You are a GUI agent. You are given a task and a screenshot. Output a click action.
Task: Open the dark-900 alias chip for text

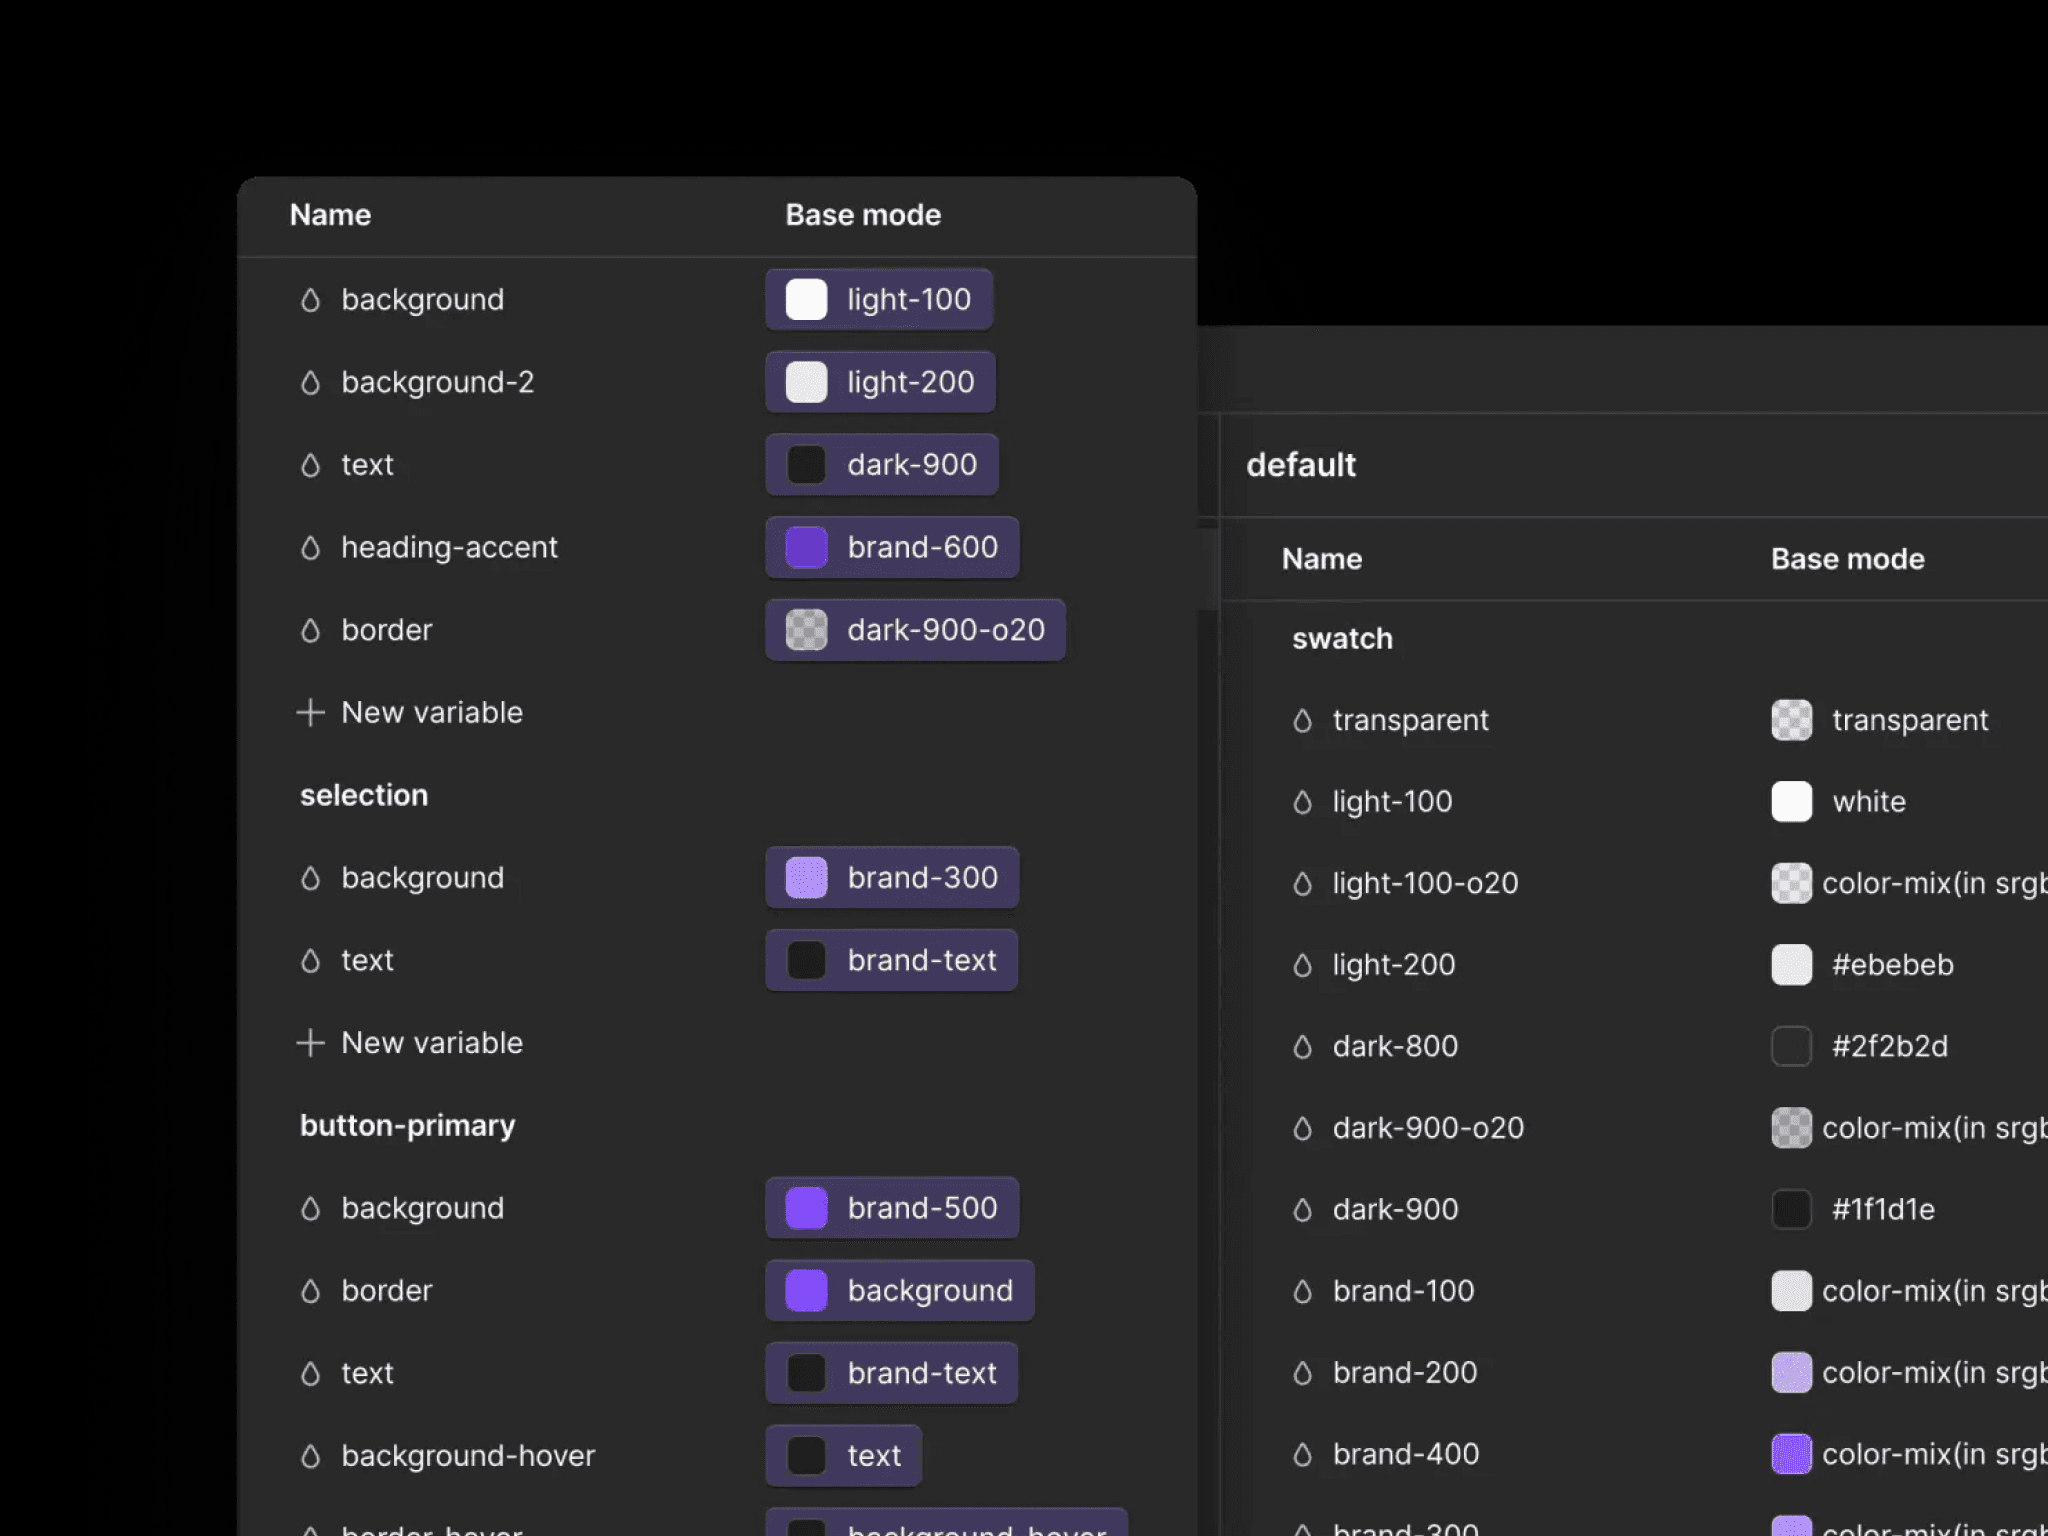882,465
